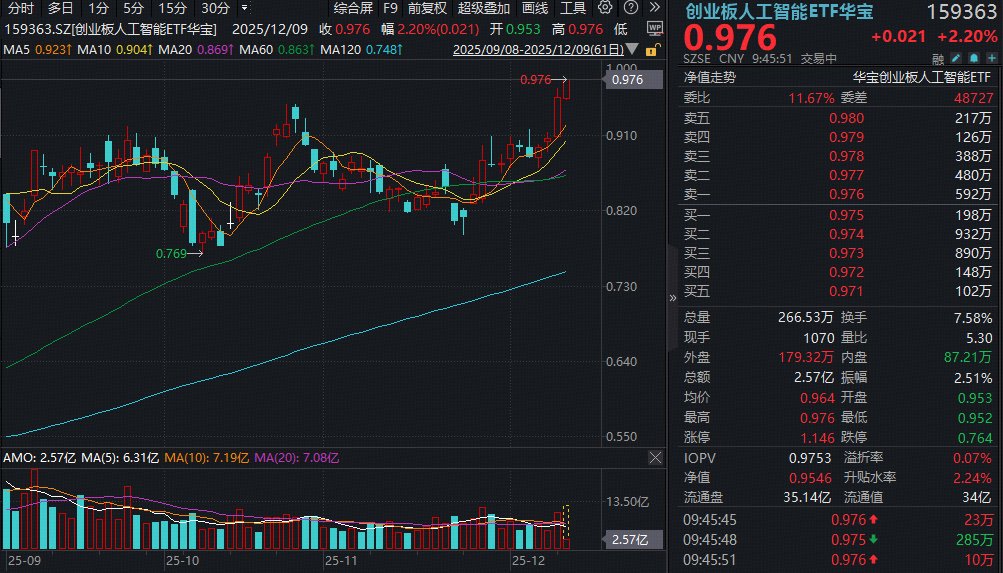Open chart settings gear icon
1003x573 pixels.
[x=605, y=8]
